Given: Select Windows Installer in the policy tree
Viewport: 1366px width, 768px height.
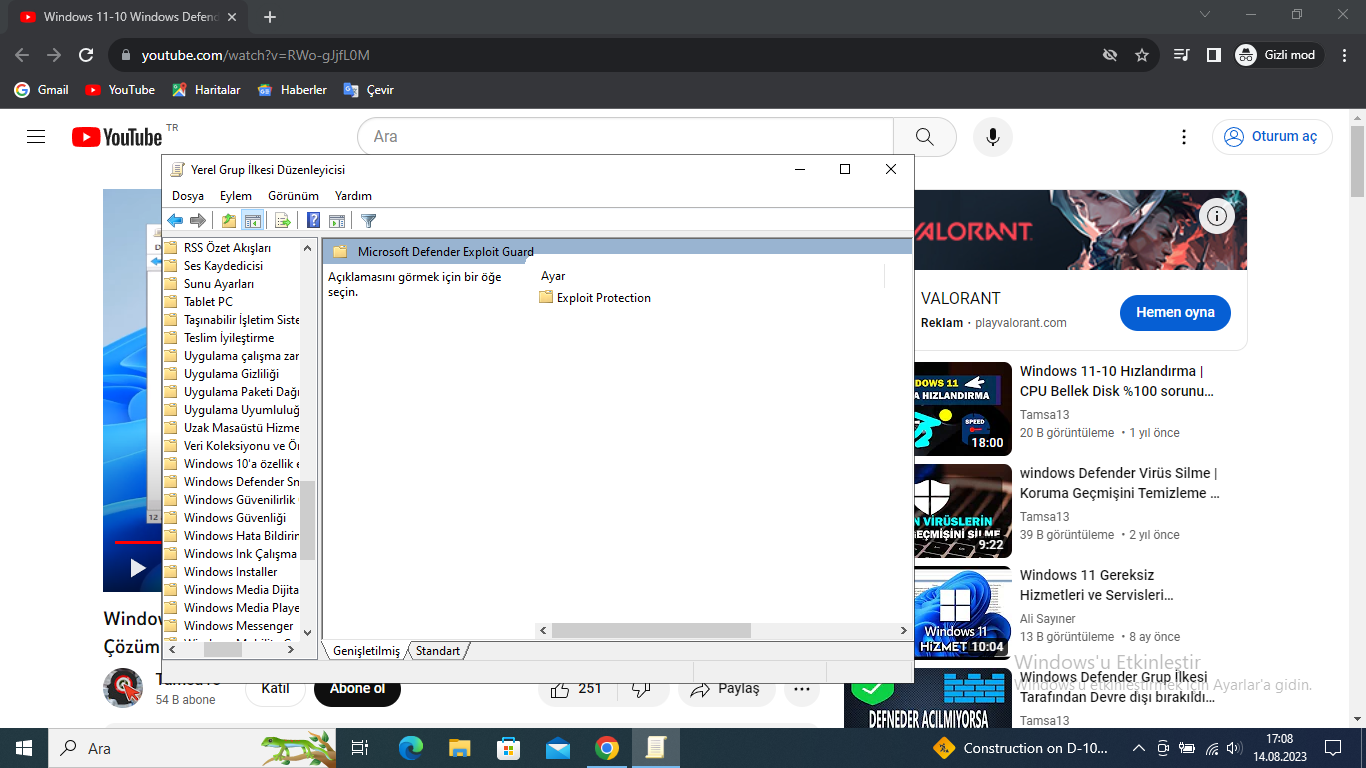Looking at the screenshot, I should click(x=230, y=572).
